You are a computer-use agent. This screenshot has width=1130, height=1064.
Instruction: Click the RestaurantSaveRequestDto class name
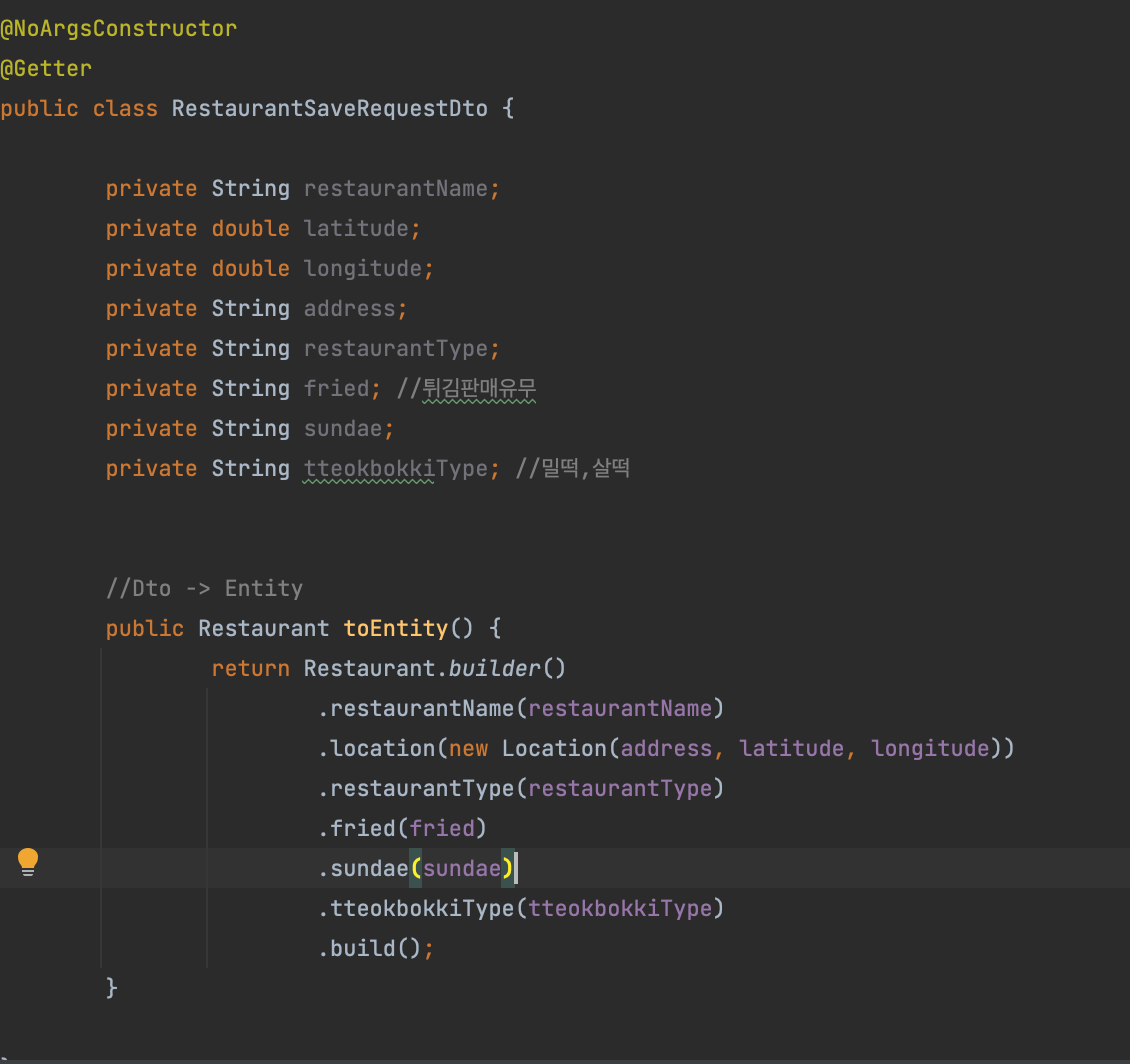tap(329, 109)
